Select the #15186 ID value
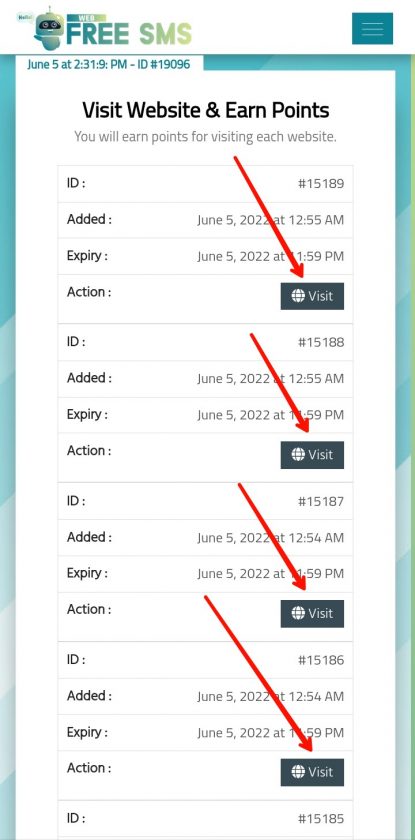The width and height of the screenshot is (415, 840). [321, 660]
